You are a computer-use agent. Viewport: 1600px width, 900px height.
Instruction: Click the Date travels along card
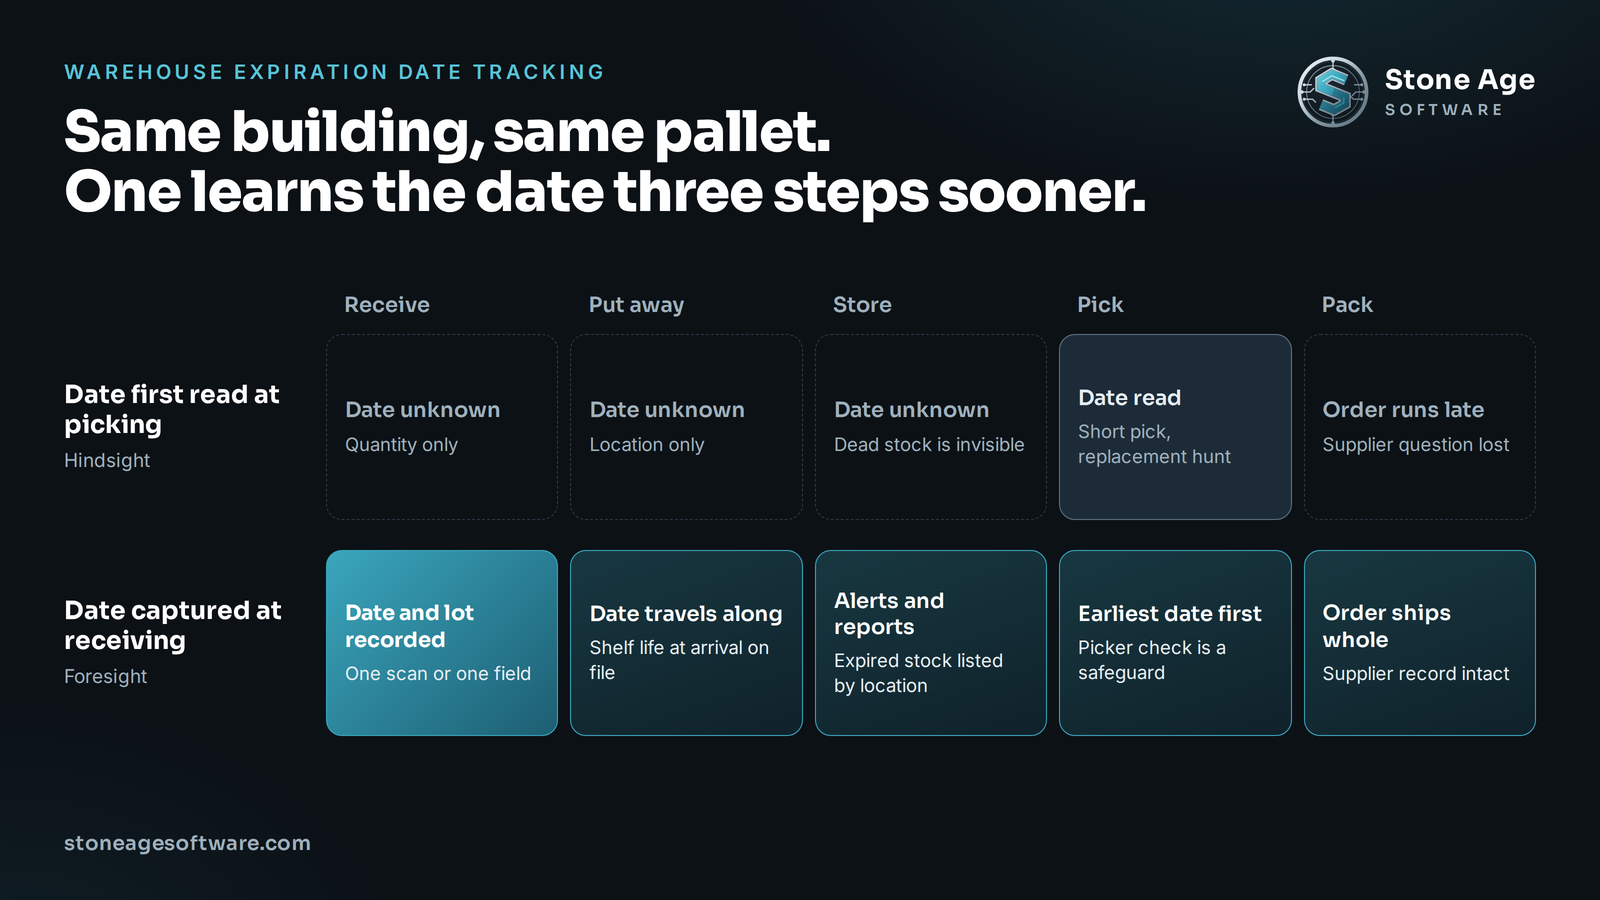(686, 643)
